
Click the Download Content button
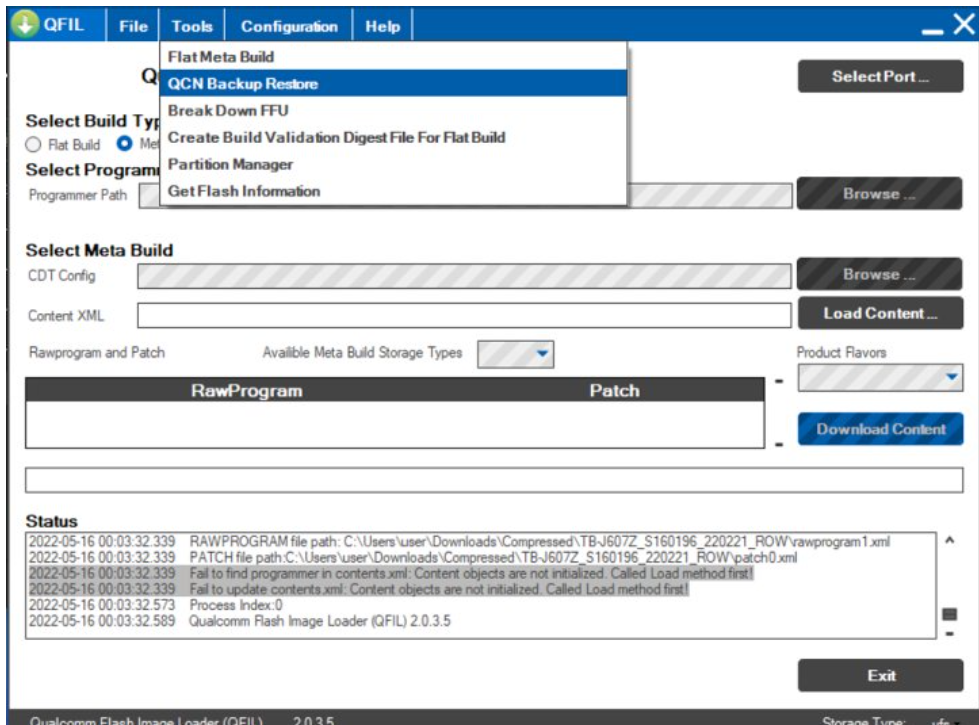(880, 429)
